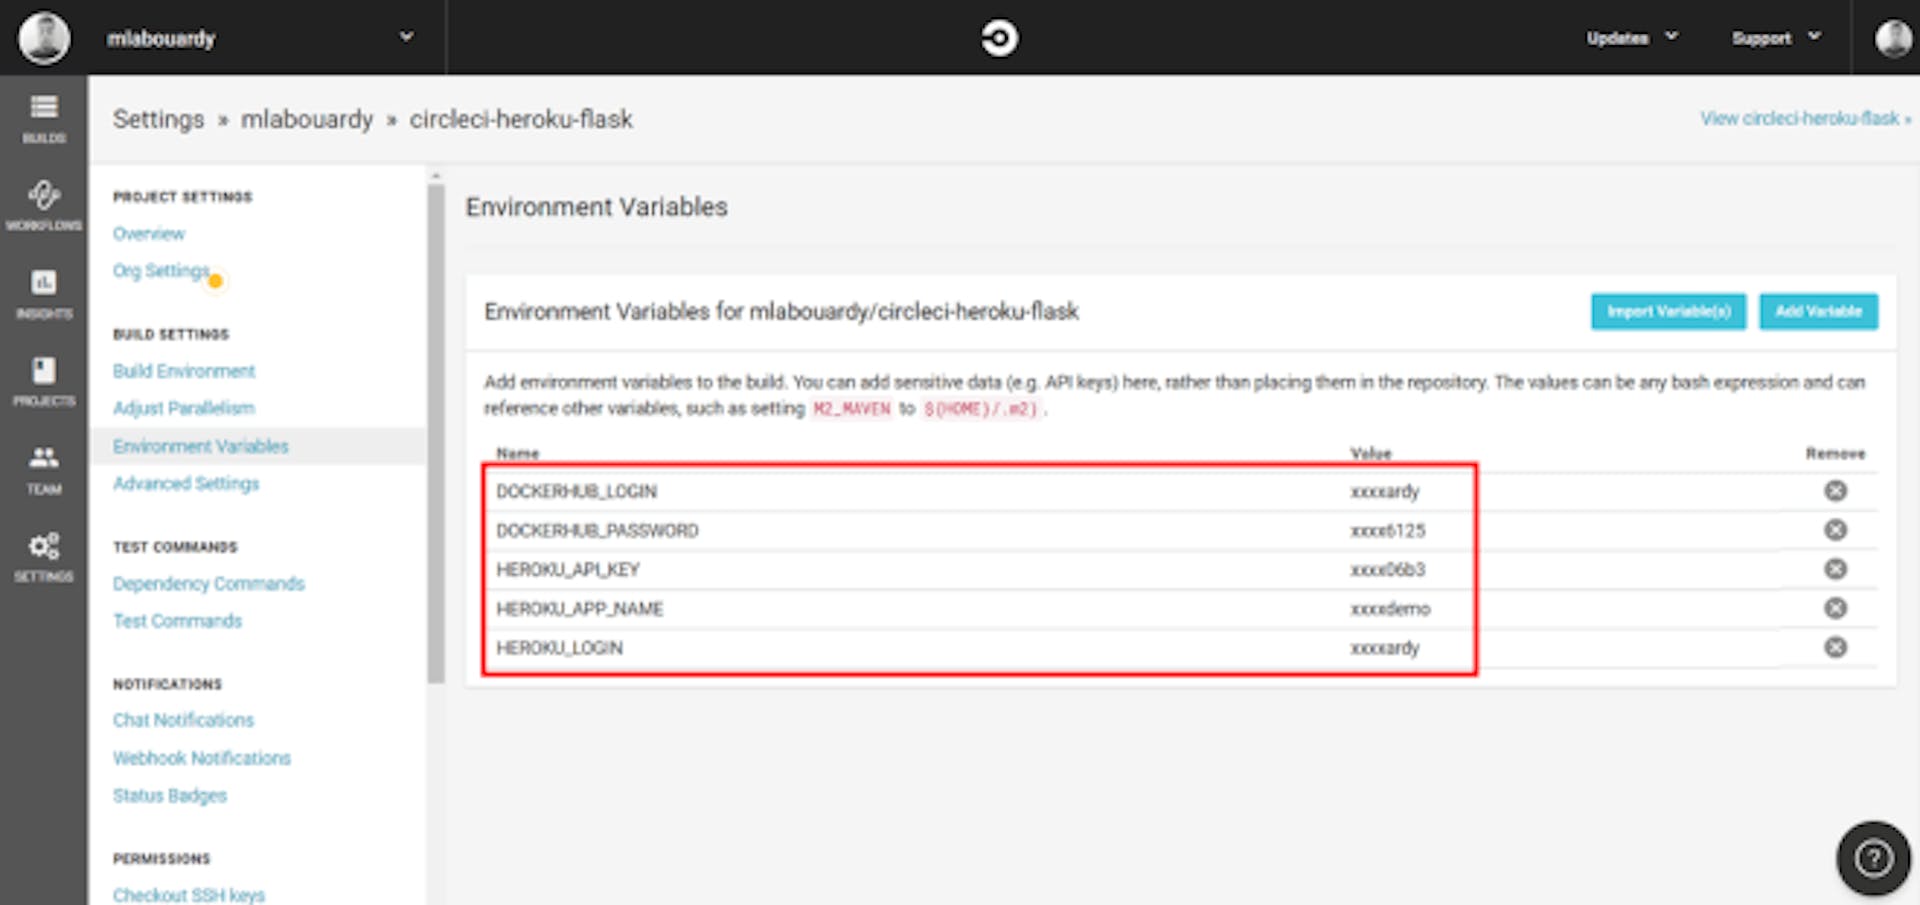Click the xxxx06b3 value
The height and width of the screenshot is (905, 1920).
pyautogui.click(x=1388, y=569)
